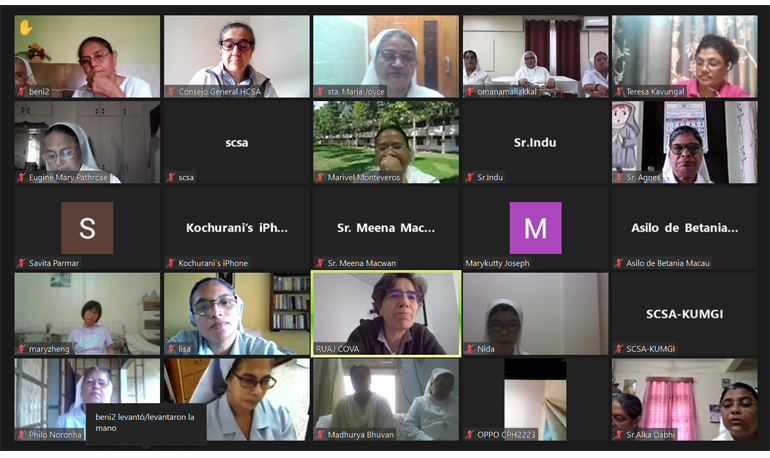The image size is (770, 458).
Task: Select the Kochurani's iPhone participant tile
Action: tap(237, 228)
